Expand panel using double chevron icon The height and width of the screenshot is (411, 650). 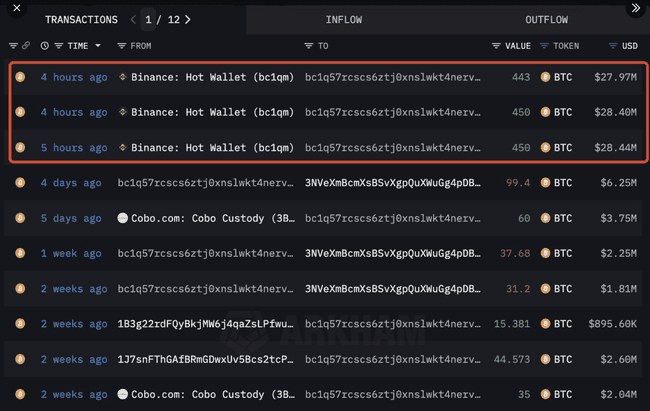coord(634,7)
